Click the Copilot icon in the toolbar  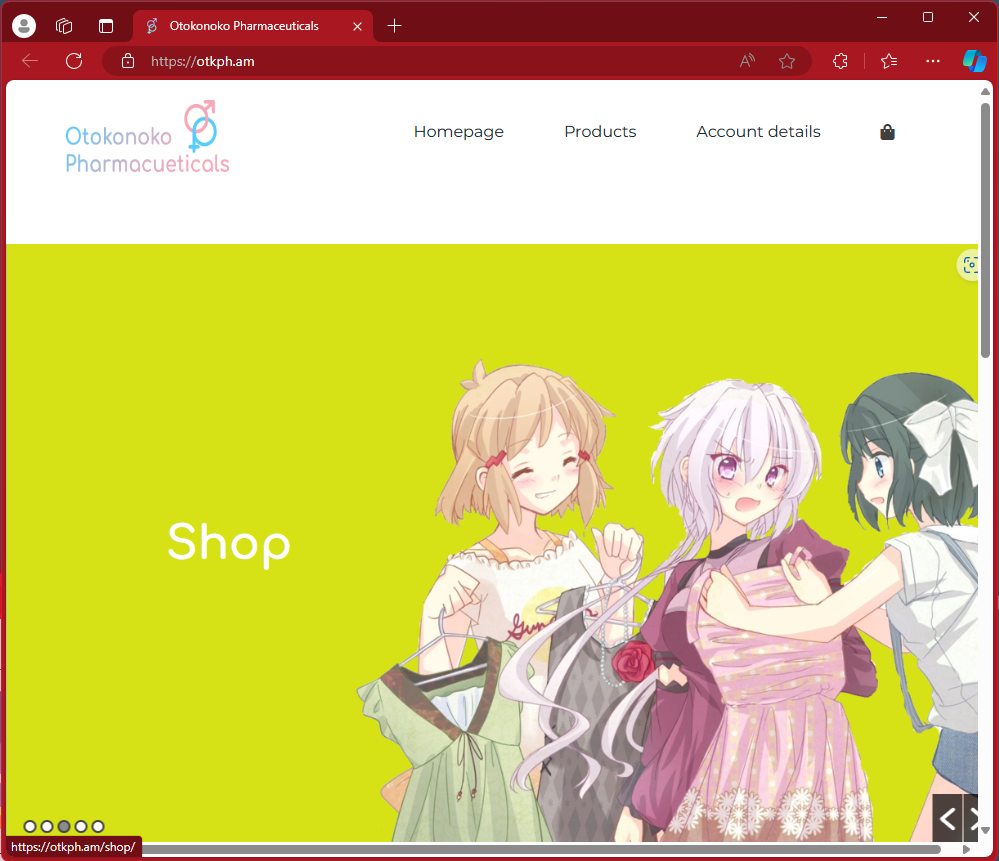tap(974, 61)
